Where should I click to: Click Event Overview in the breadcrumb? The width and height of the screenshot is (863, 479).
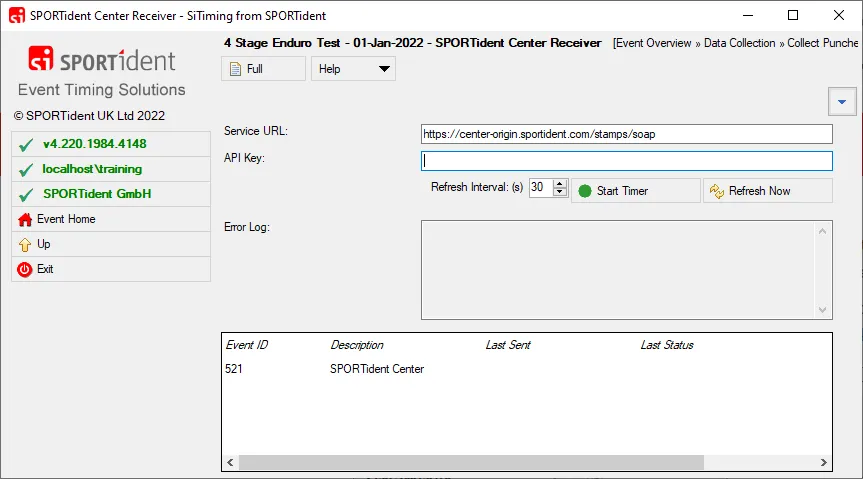653,43
